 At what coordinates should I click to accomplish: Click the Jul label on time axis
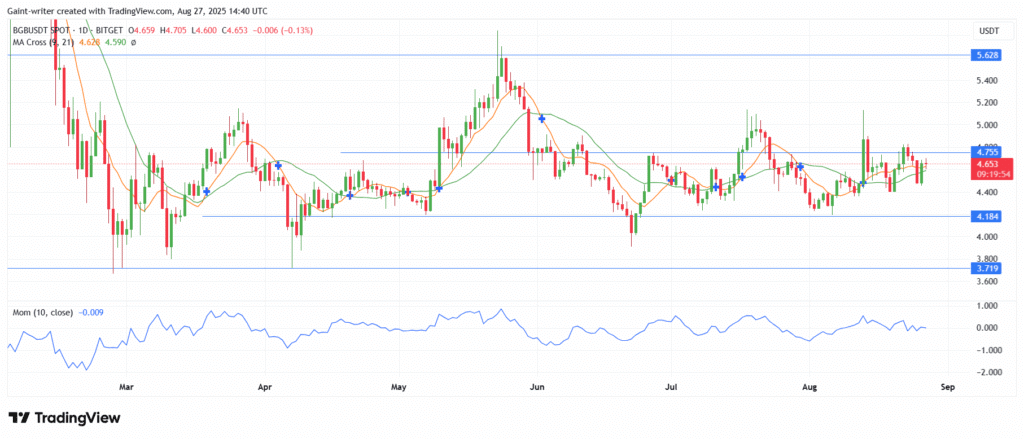pyautogui.click(x=672, y=387)
